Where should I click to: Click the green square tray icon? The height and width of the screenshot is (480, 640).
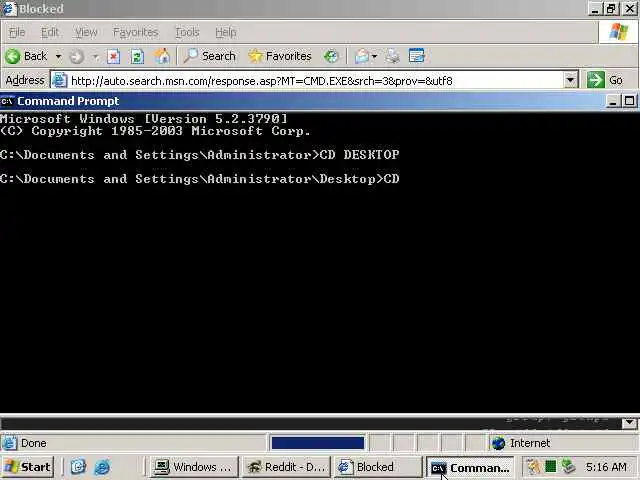pos(551,466)
